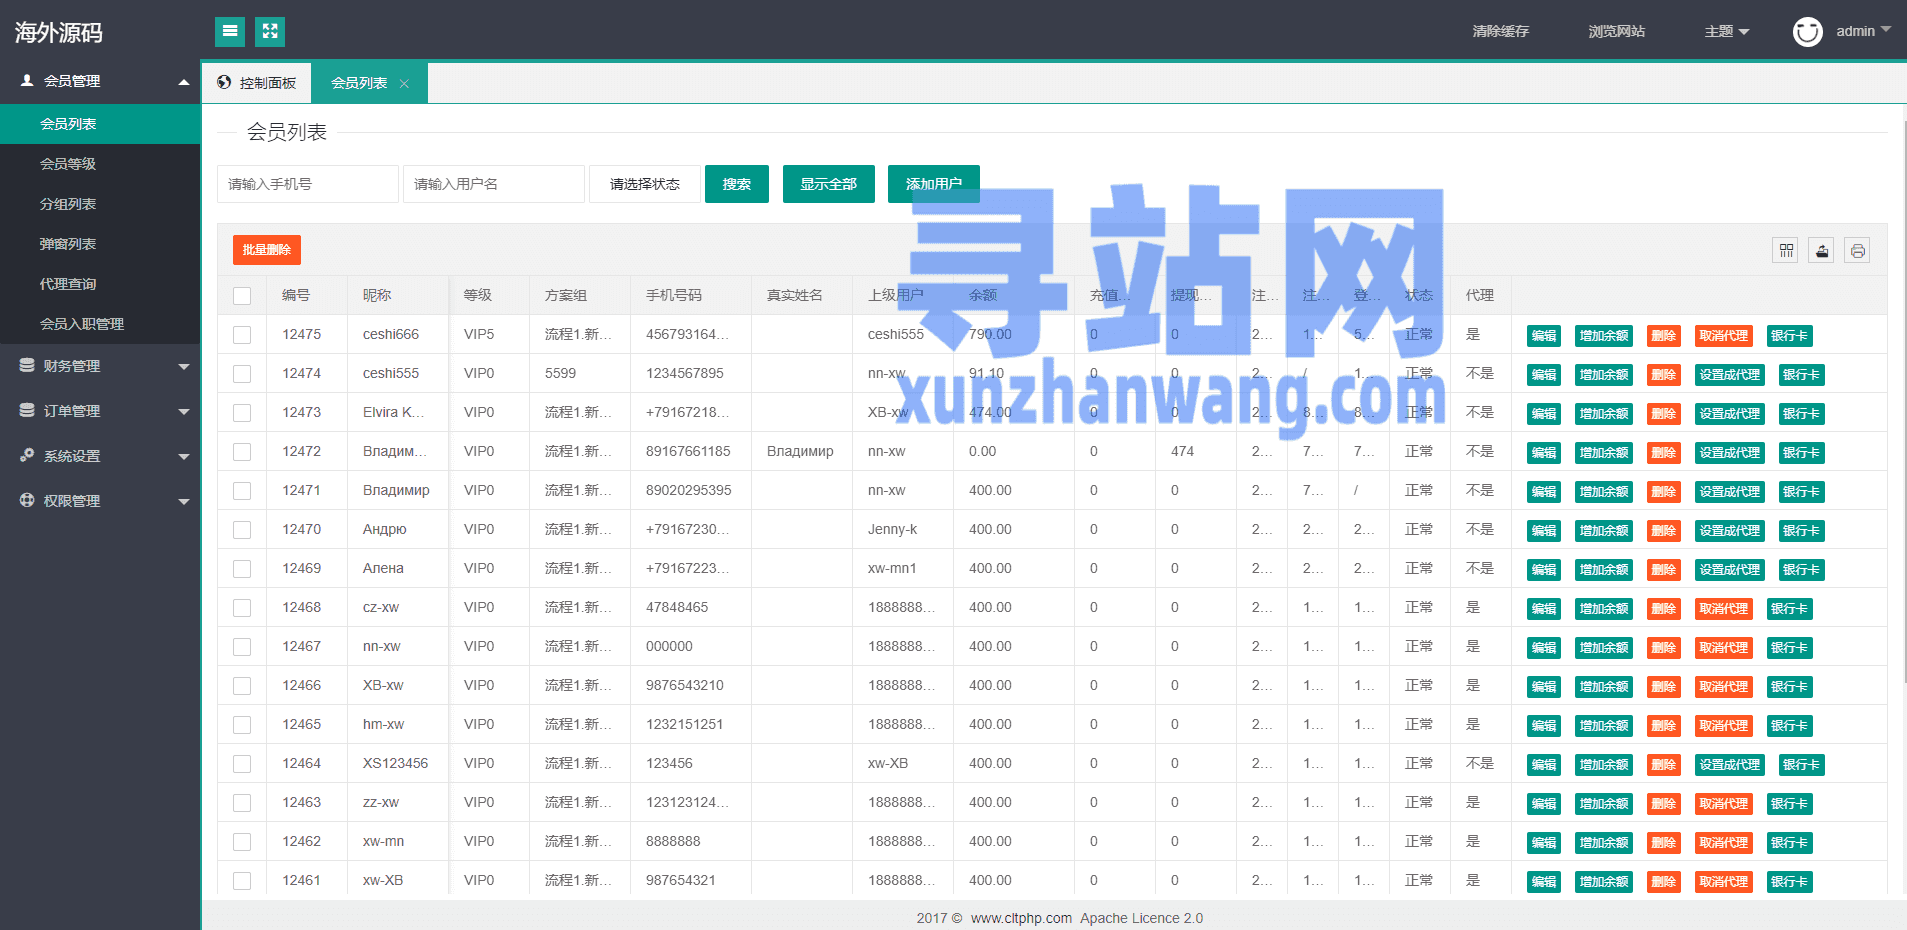Select the checkbox for member 12475
The width and height of the screenshot is (1907, 930).
click(x=242, y=335)
